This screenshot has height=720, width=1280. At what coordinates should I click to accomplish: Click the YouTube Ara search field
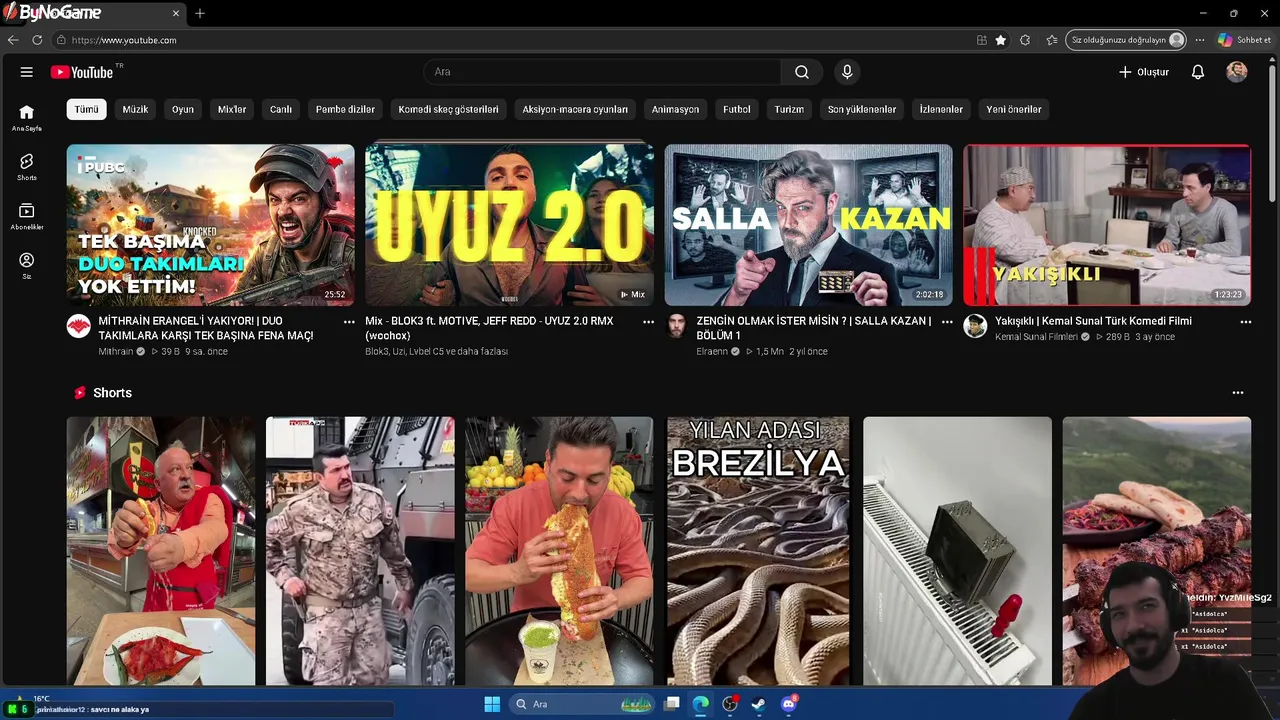coord(602,72)
